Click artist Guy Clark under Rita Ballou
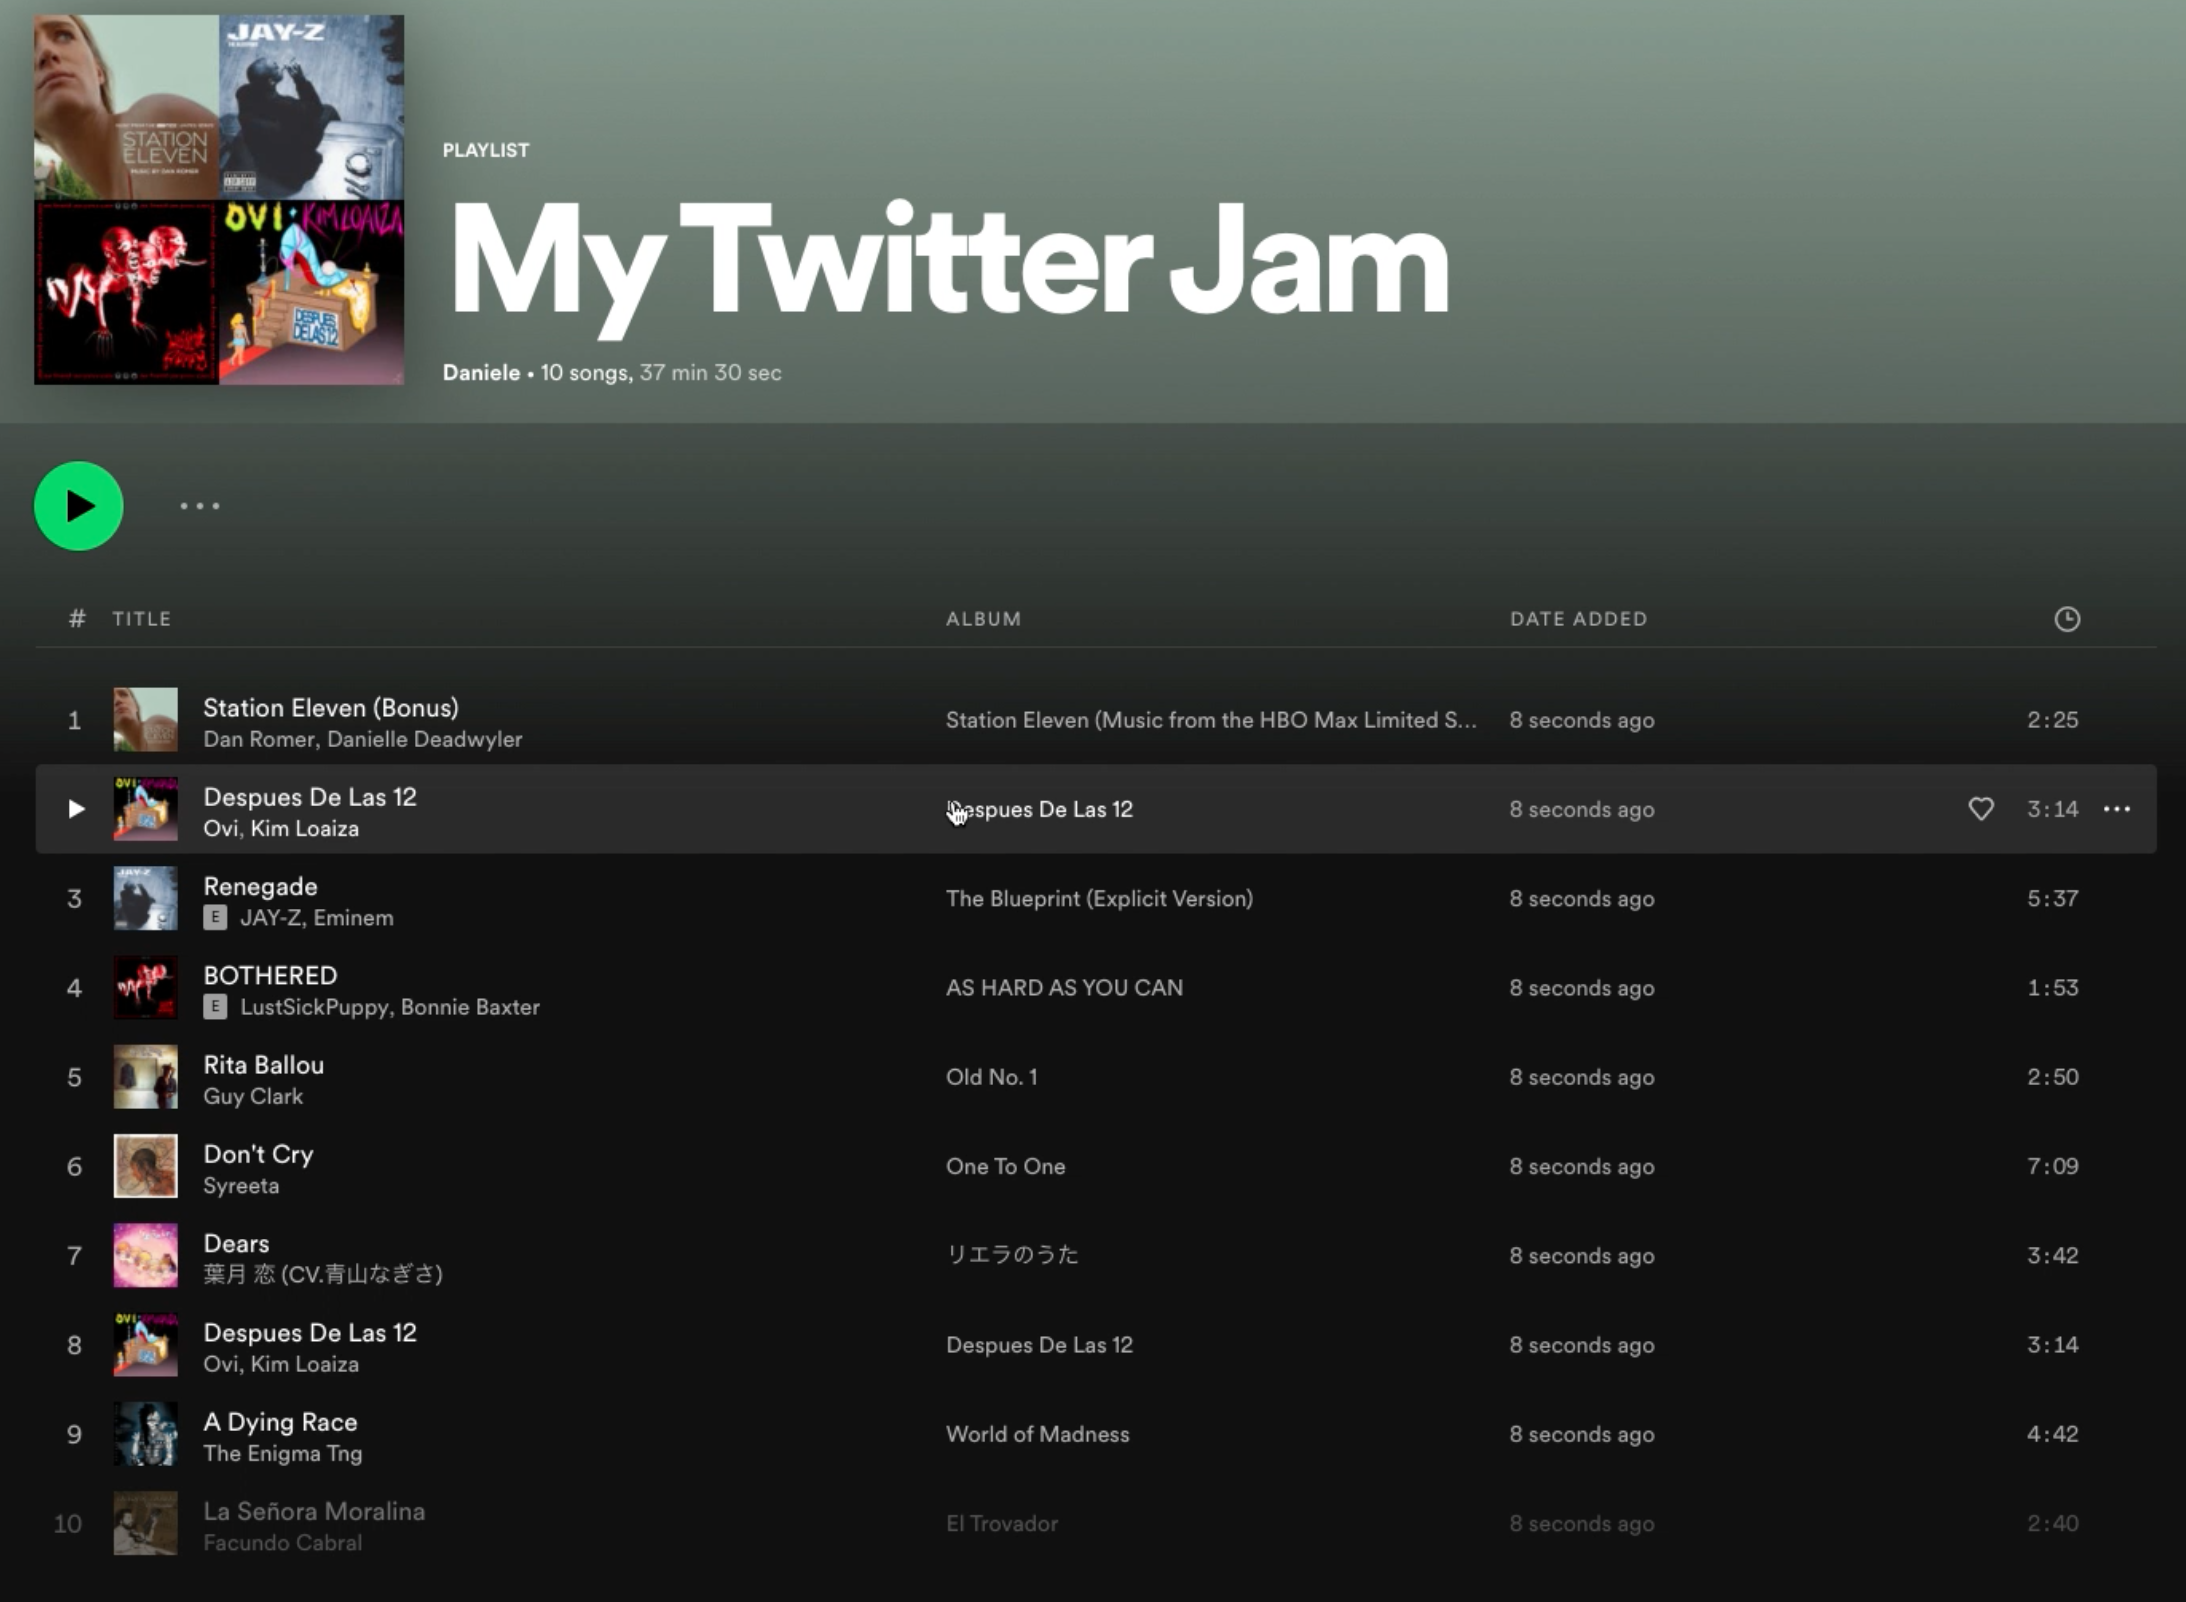The height and width of the screenshot is (1602, 2186). 253,1096
